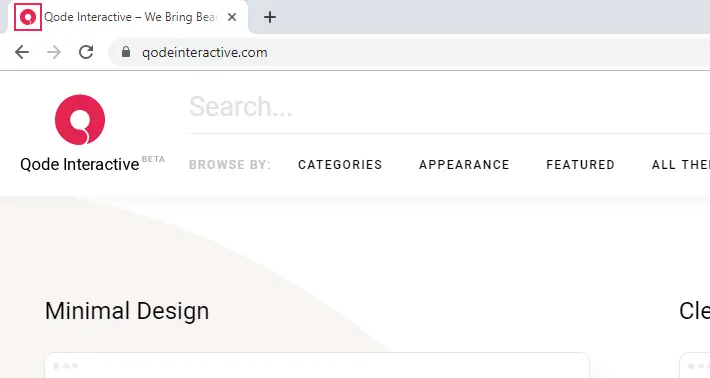
Task: Click the Qode Interactive site name text
Action: pyautogui.click(x=80, y=164)
